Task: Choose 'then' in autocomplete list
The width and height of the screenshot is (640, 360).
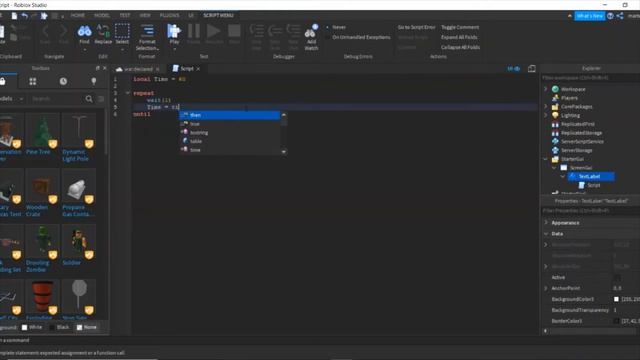Action: [229, 116]
